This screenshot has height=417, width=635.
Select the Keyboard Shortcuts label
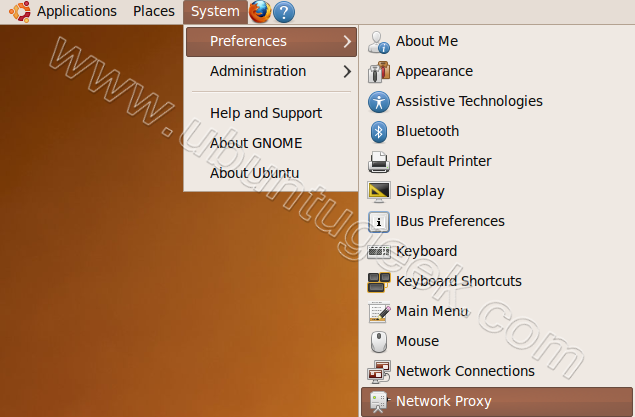[459, 281]
